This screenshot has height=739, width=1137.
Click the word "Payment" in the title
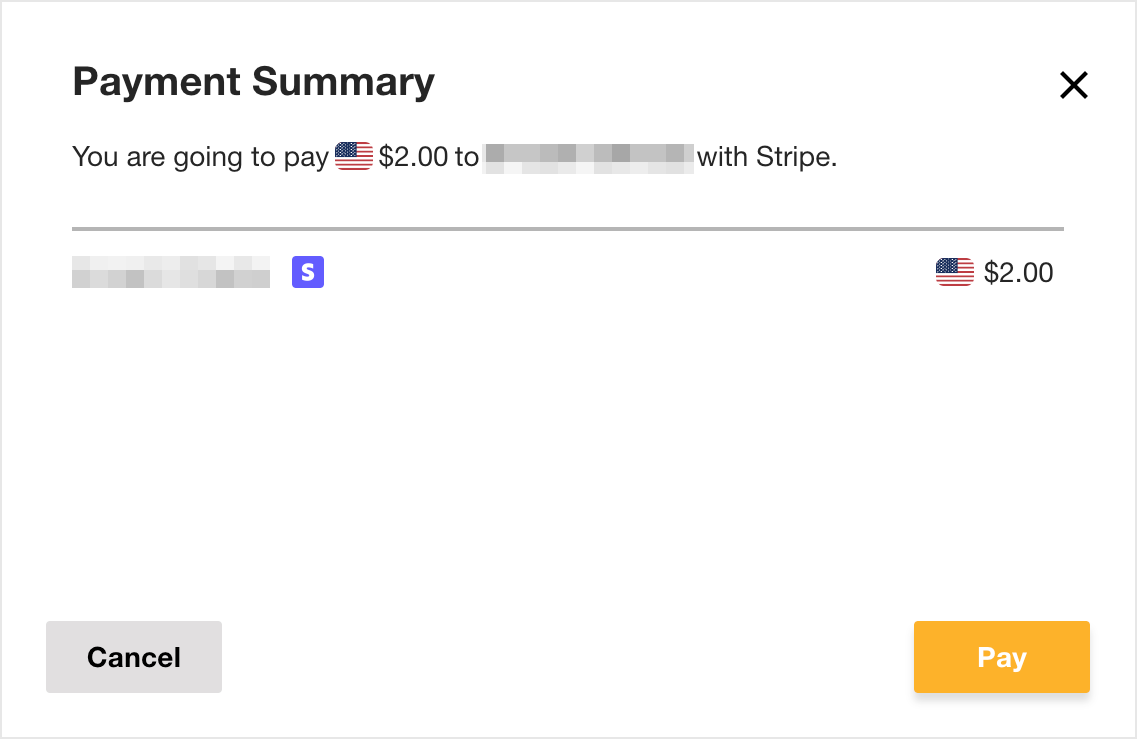coord(157,81)
